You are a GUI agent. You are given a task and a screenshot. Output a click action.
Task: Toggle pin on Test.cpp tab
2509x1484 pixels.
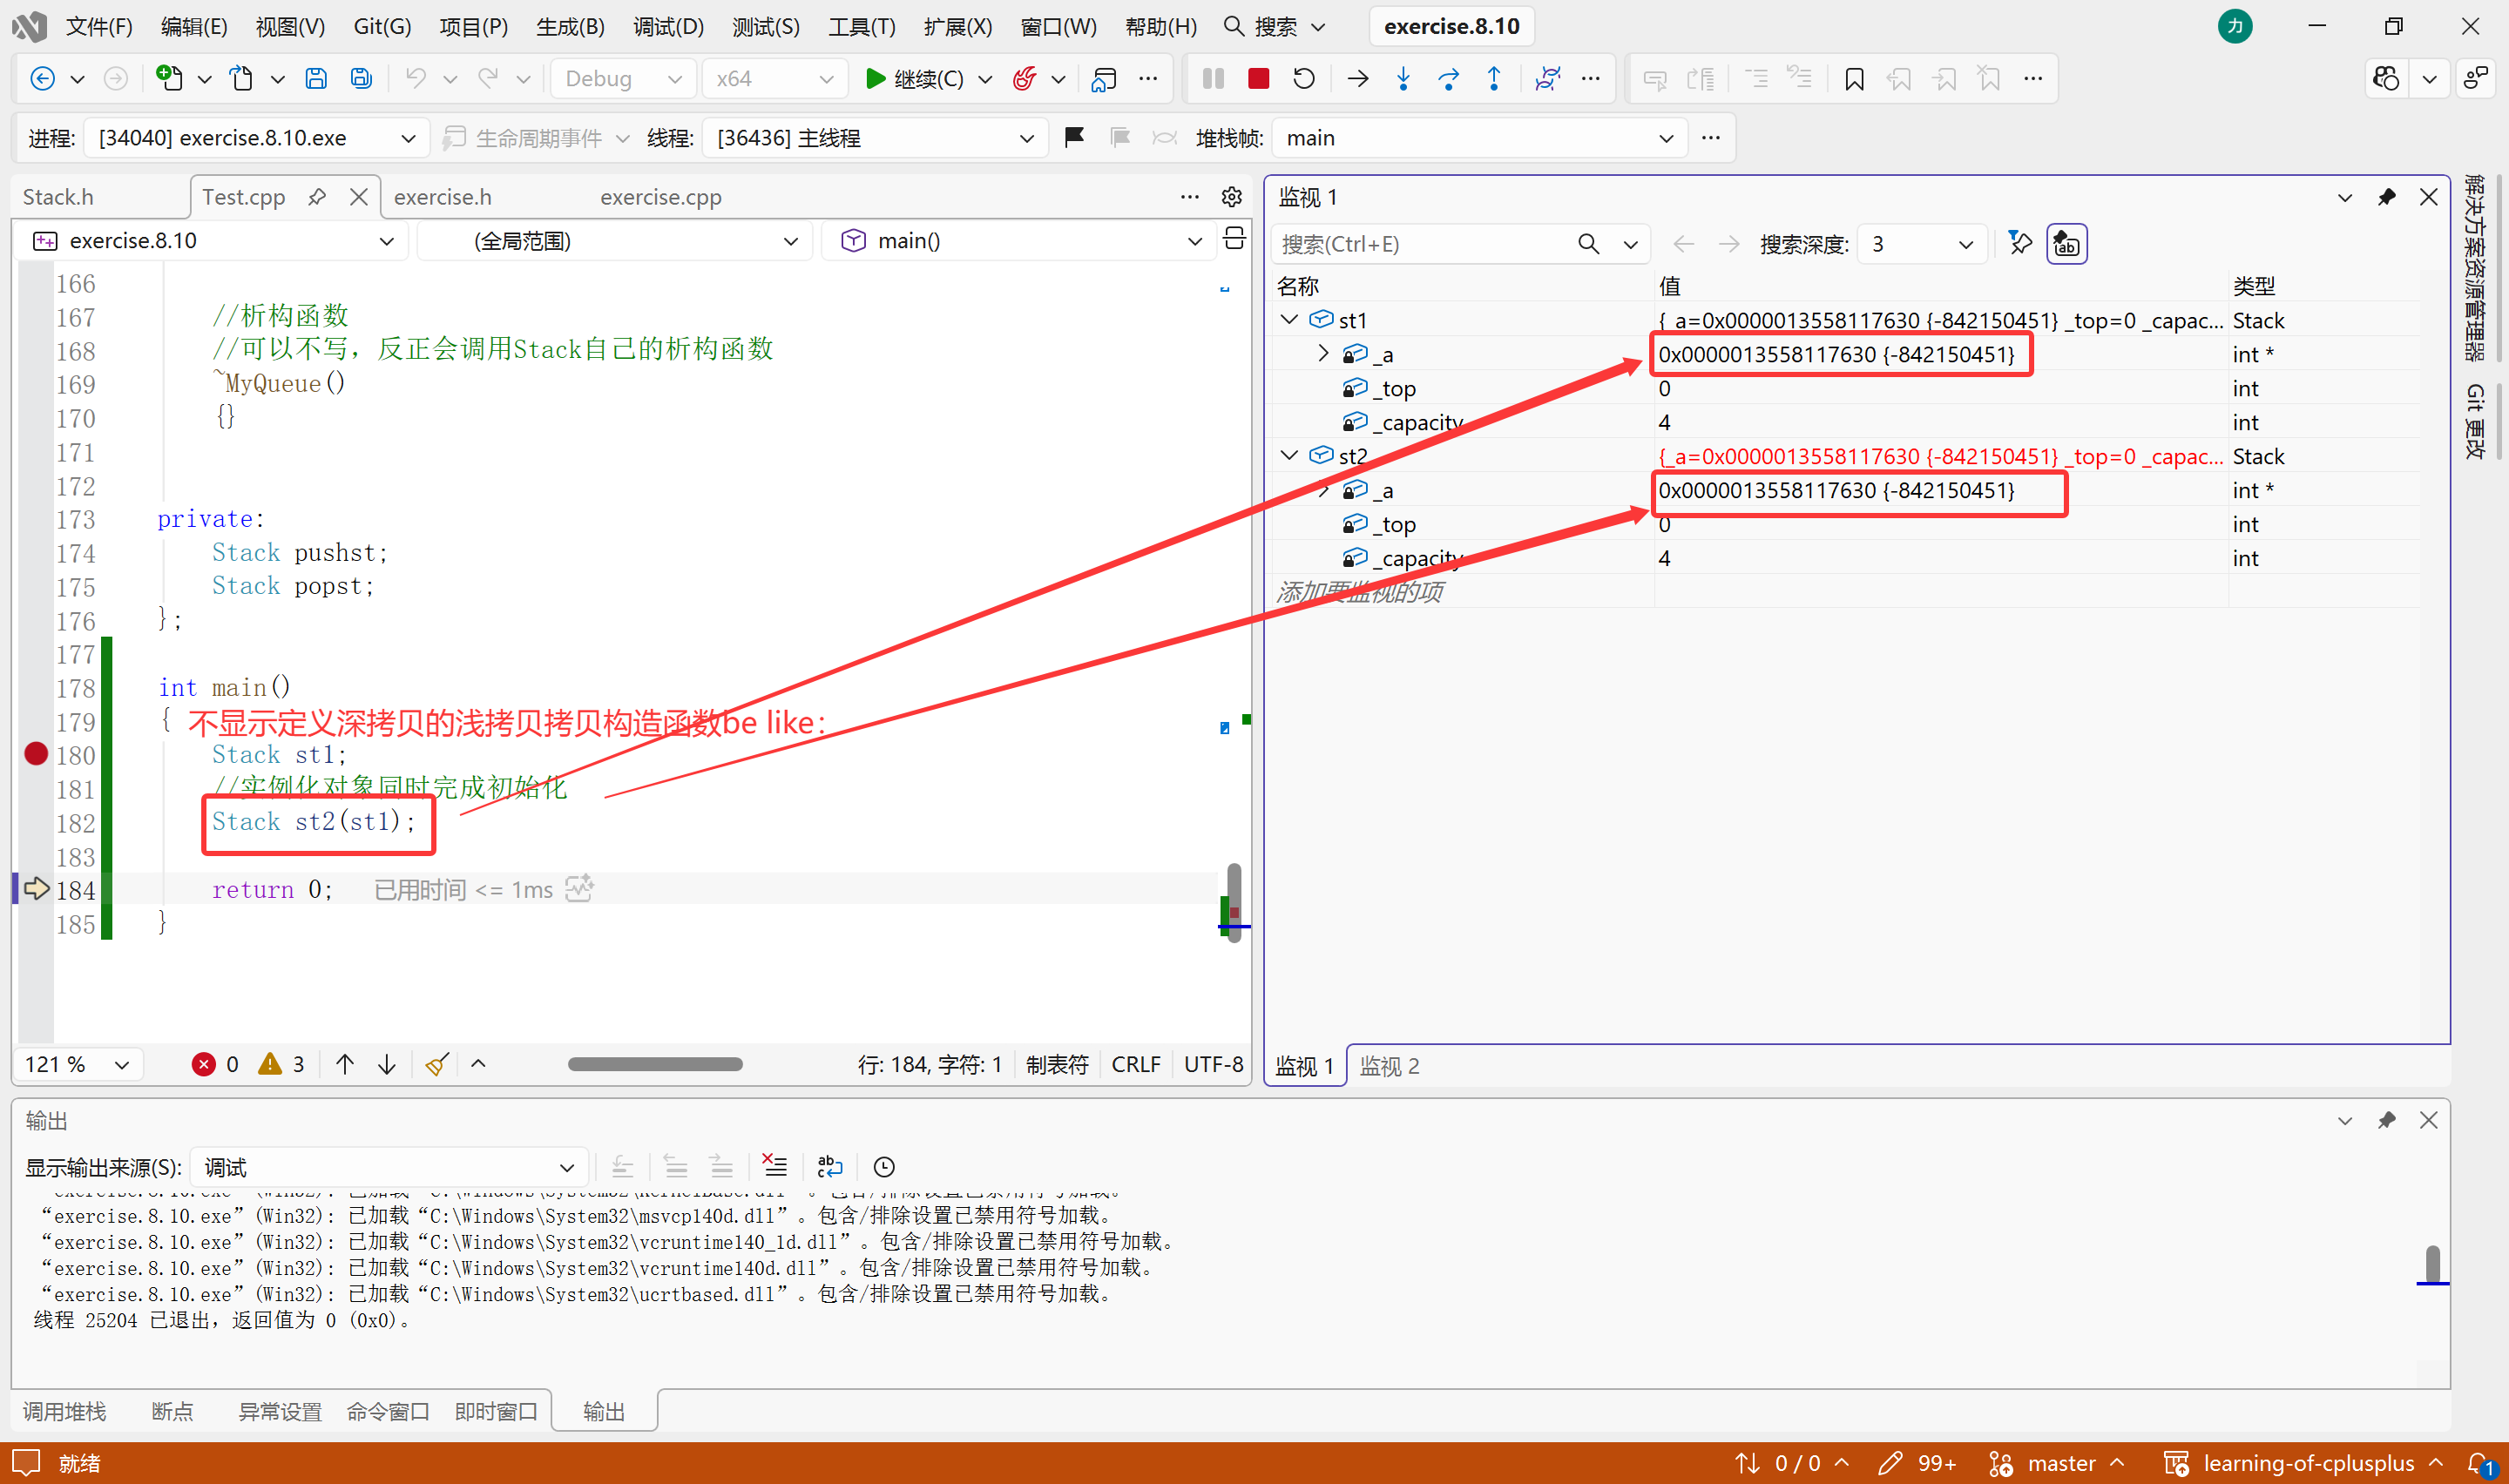[317, 197]
